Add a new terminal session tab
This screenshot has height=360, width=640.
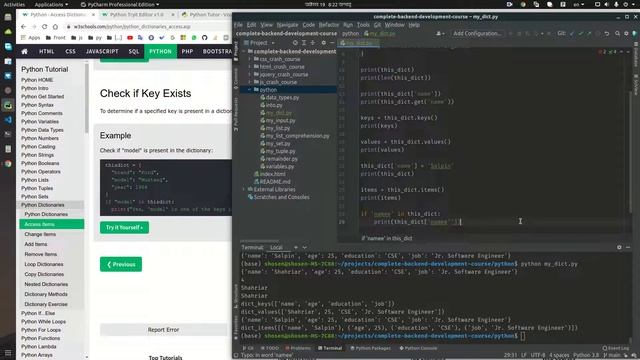click(296, 247)
